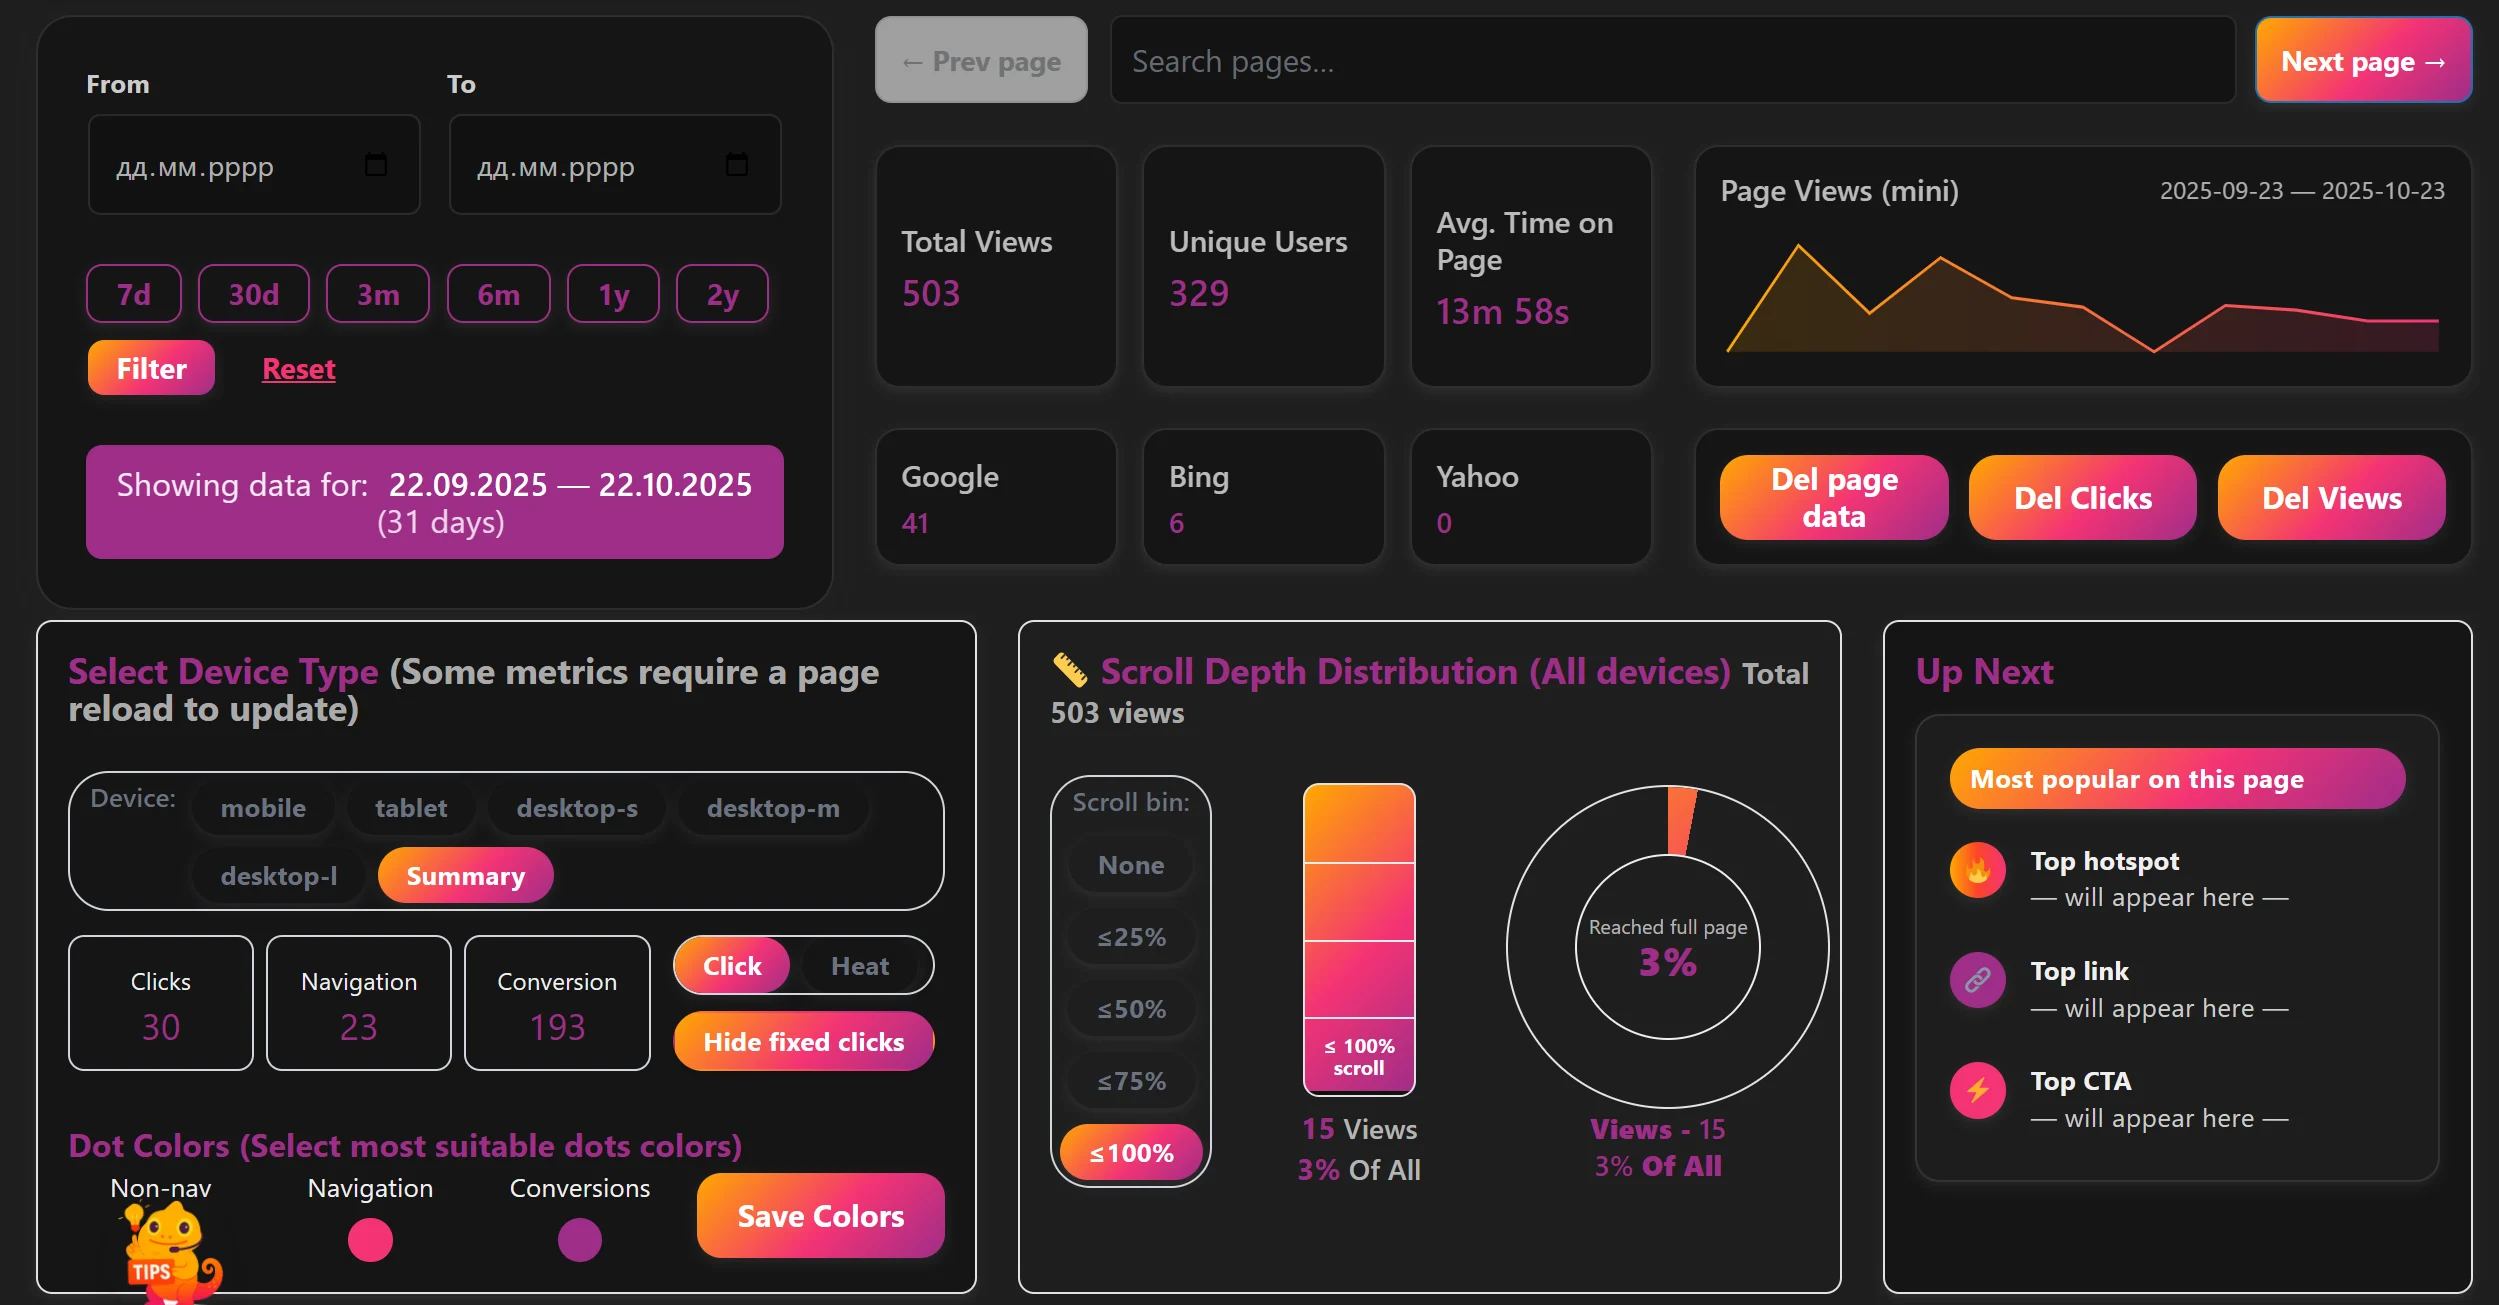Select the mobile device type
This screenshot has width=2499, height=1305.
[x=263, y=807]
